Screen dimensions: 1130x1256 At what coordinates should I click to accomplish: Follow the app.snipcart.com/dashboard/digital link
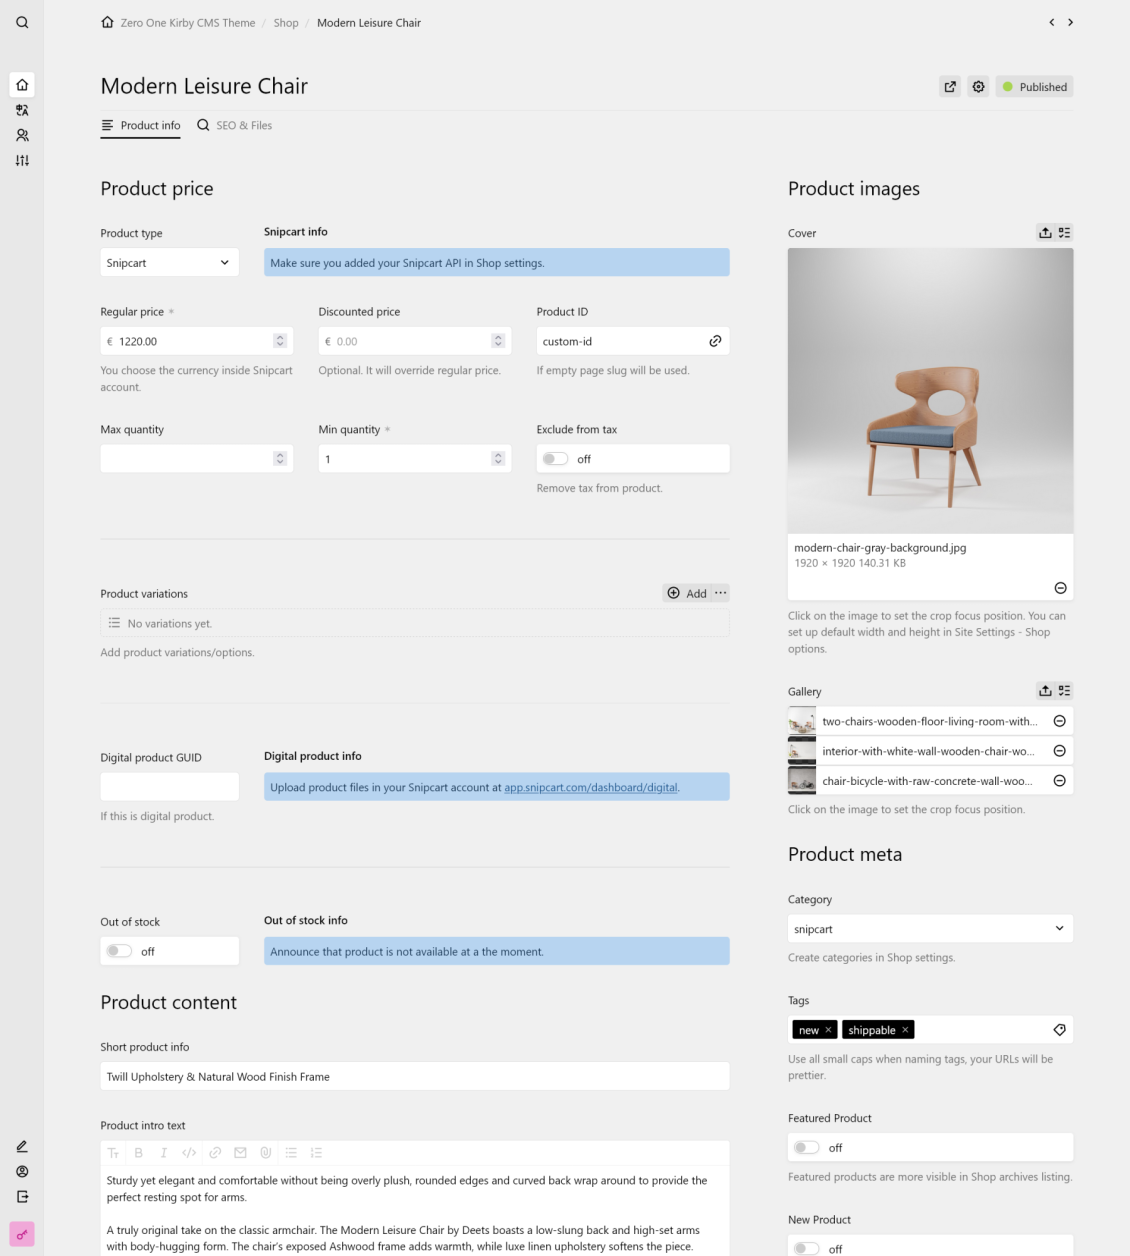(x=590, y=787)
